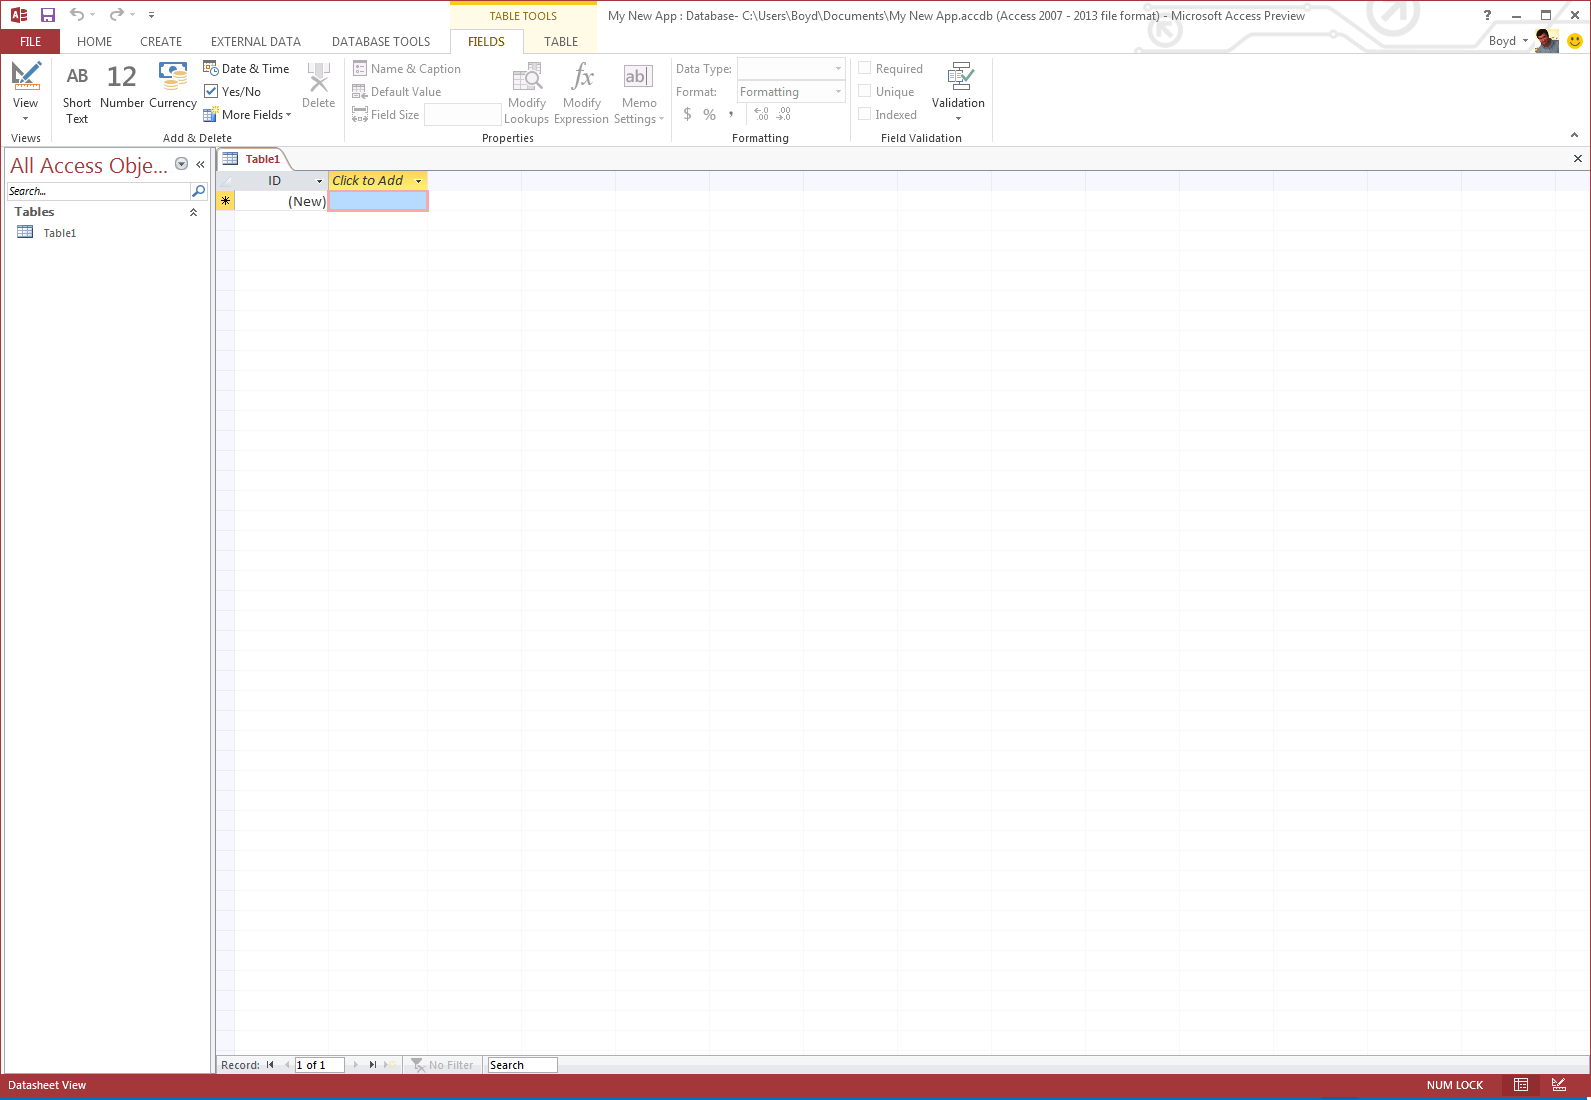Check the Indexed checkbox

tap(865, 114)
